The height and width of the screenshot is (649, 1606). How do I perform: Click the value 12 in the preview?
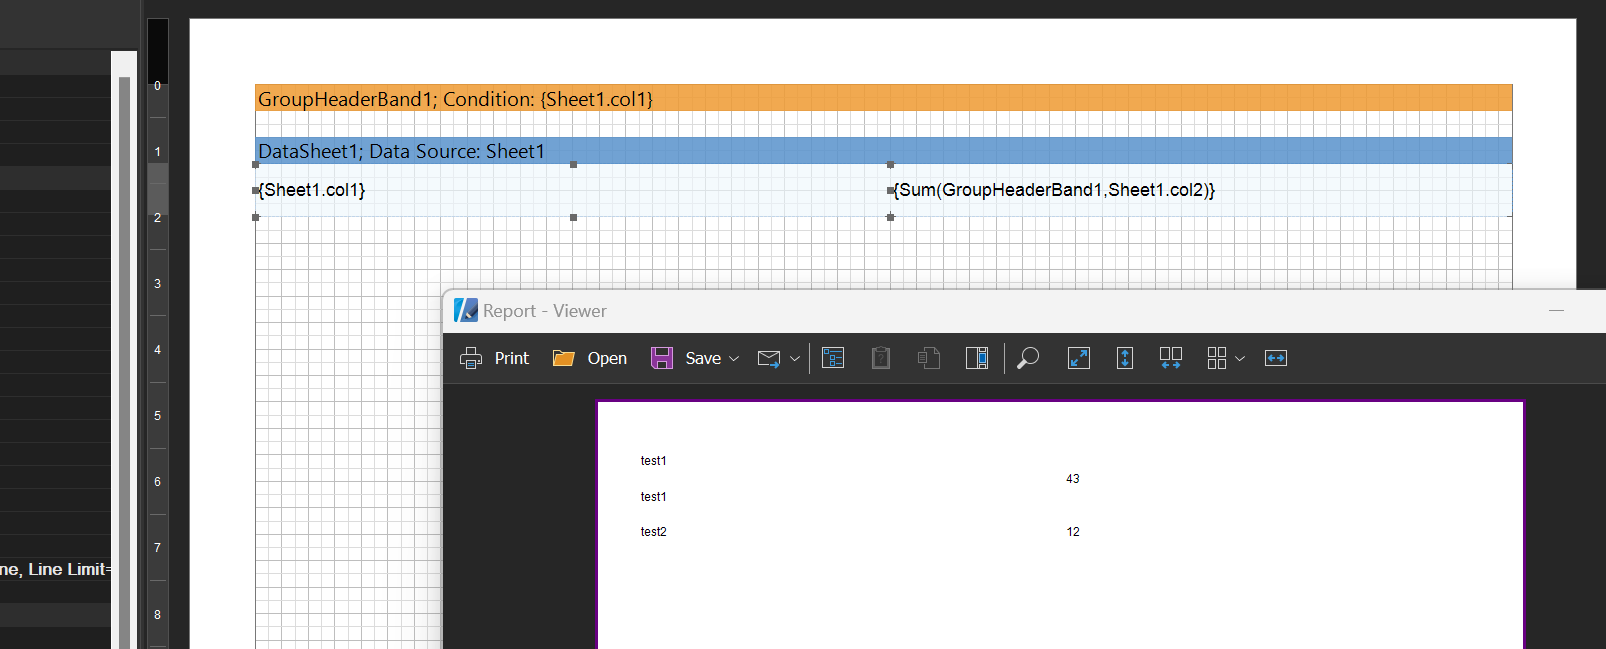click(1073, 532)
